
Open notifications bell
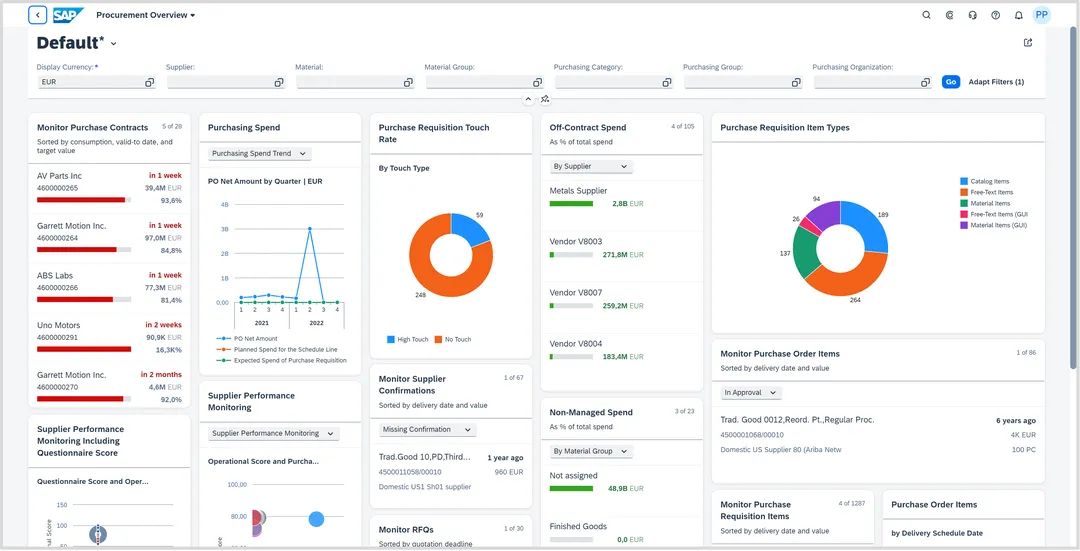[1018, 15]
